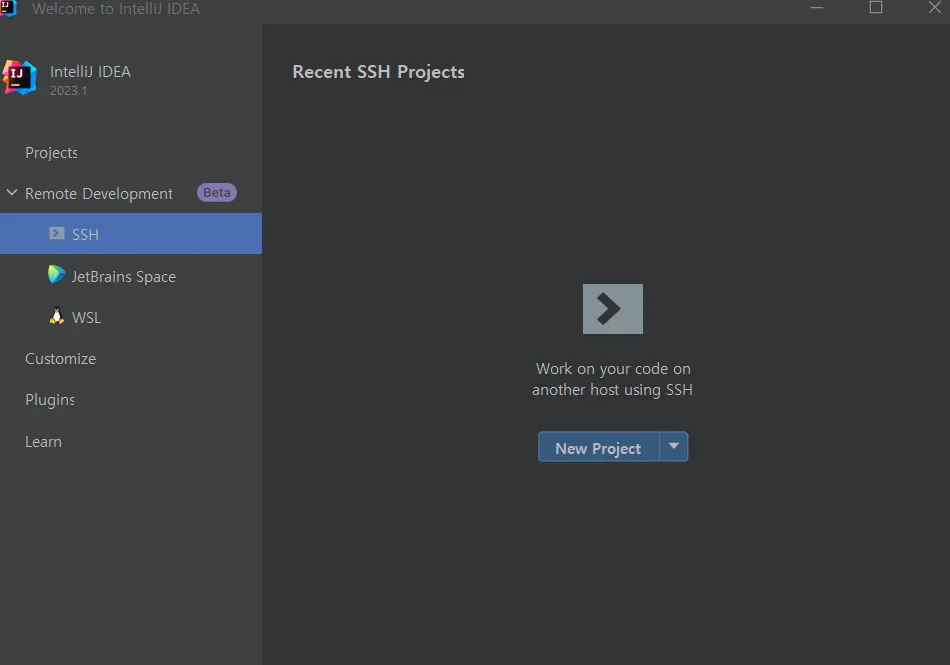Viewport: 950px width, 665px height.
Task: Open the Learn section
Action: click(43, 442)
